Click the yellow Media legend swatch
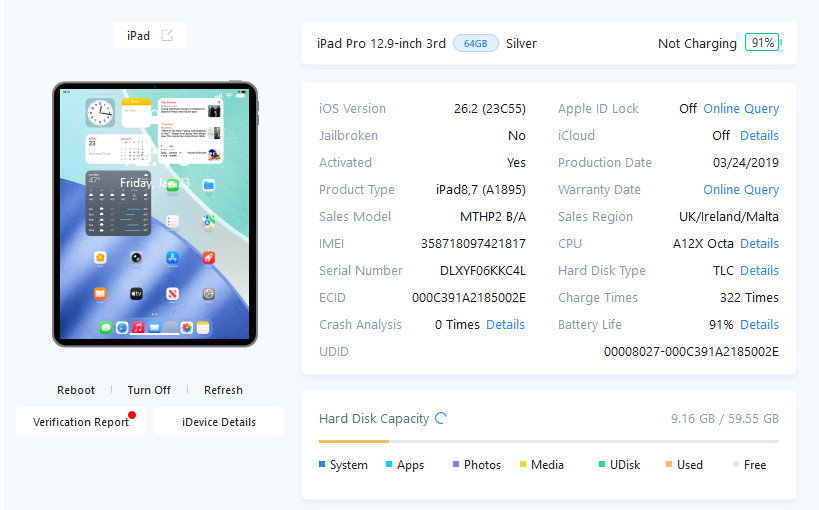 [523, 464]
